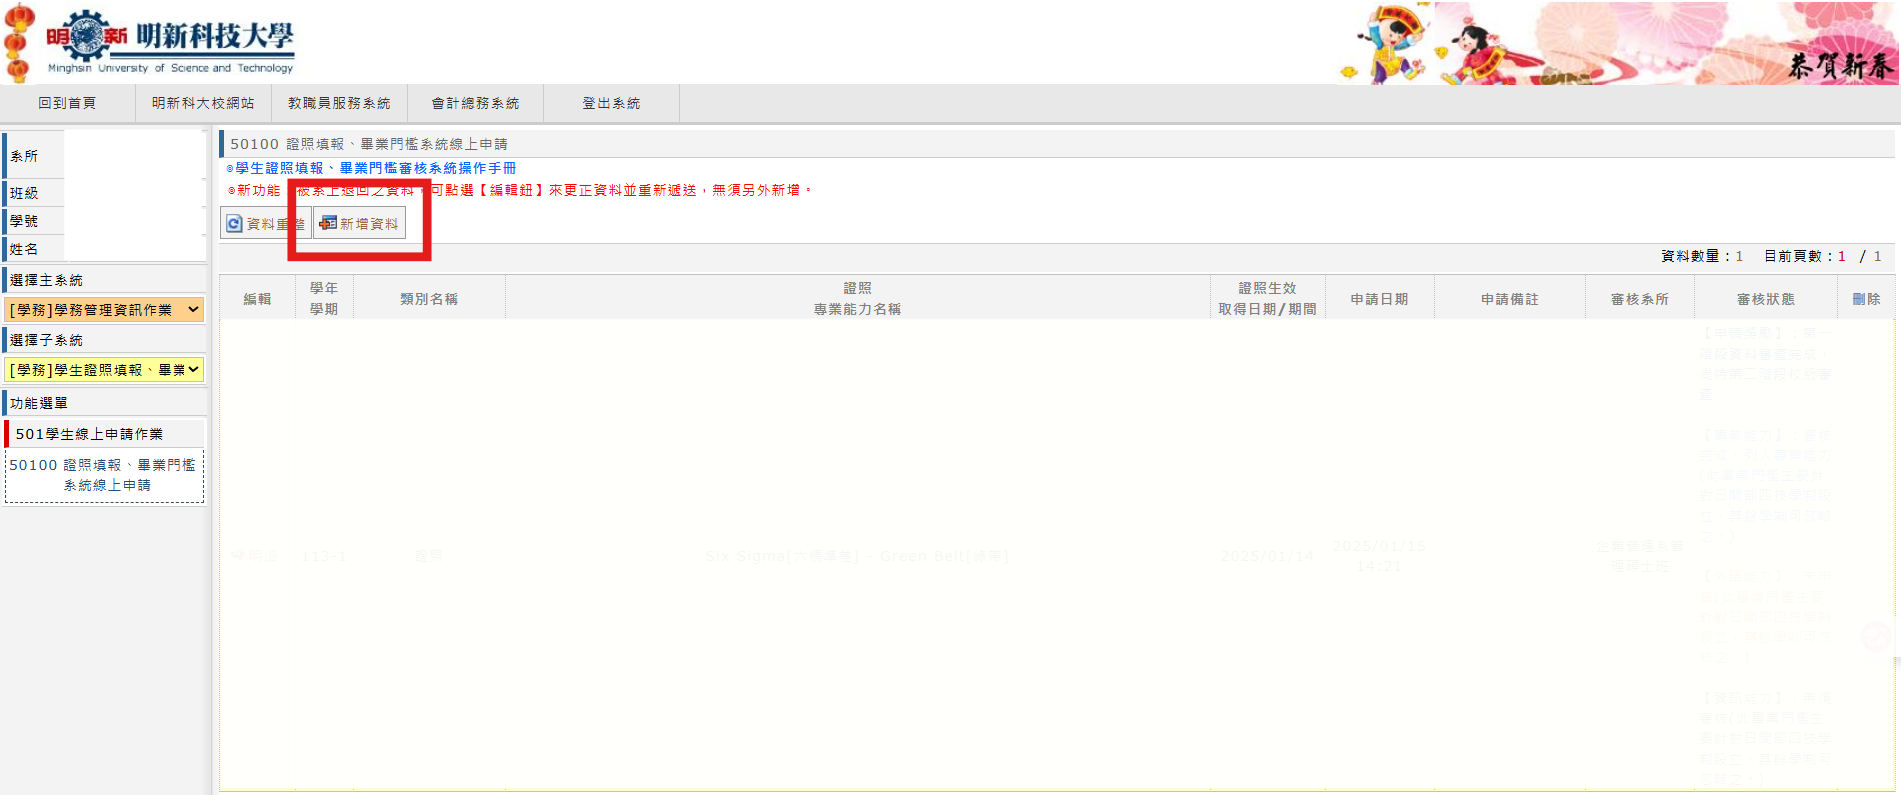Click the 刪除 column header
This screenshot has width=1901, height=795.
(1866, 299)
